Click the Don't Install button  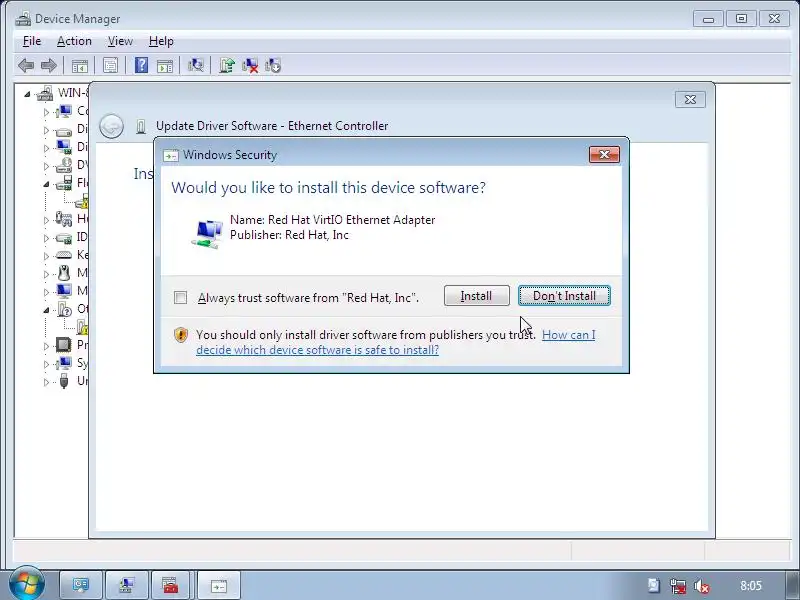[564, 296]
